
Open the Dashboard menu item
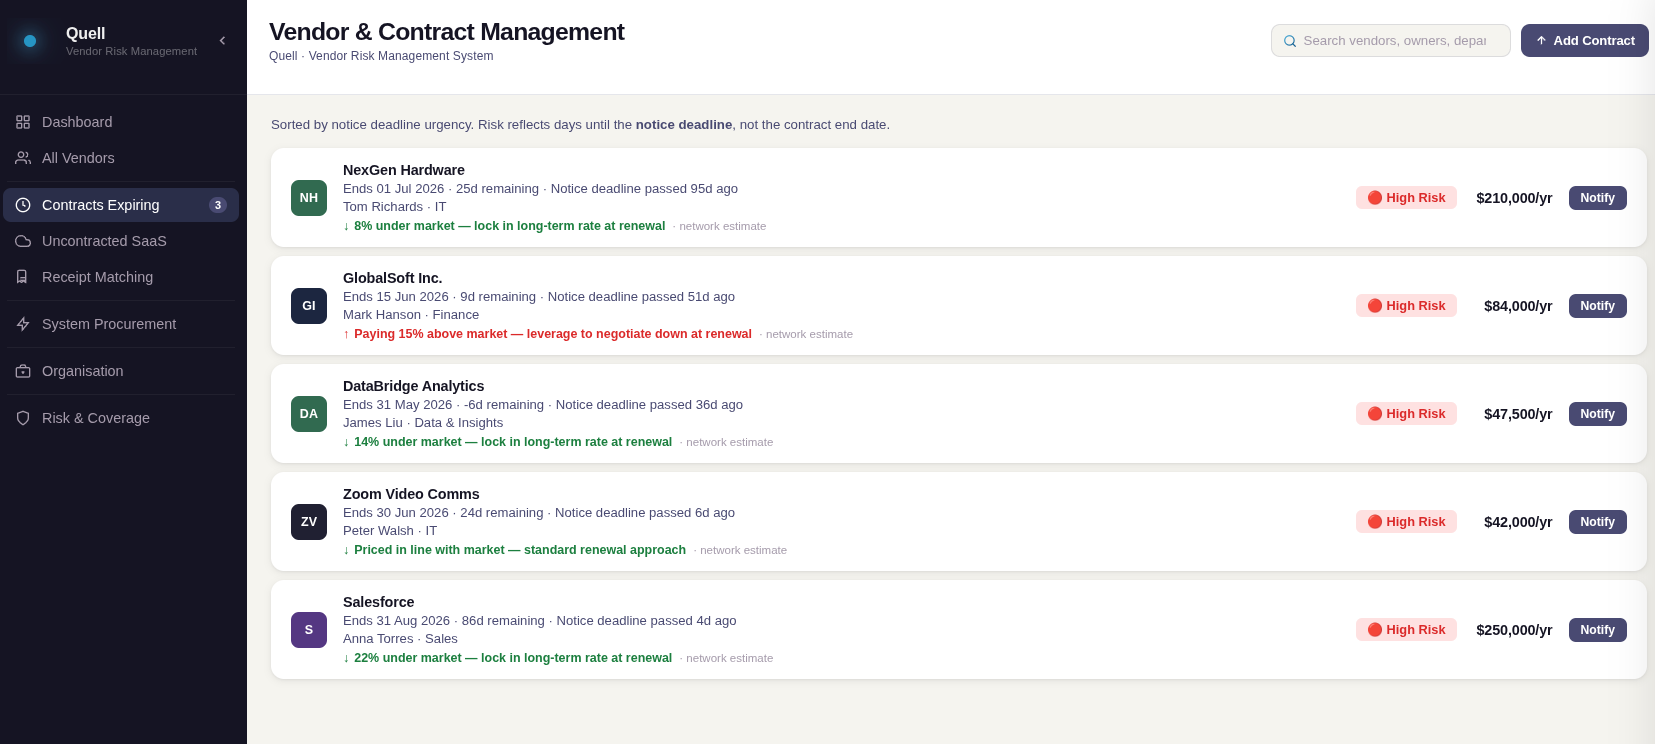point(121,122)
